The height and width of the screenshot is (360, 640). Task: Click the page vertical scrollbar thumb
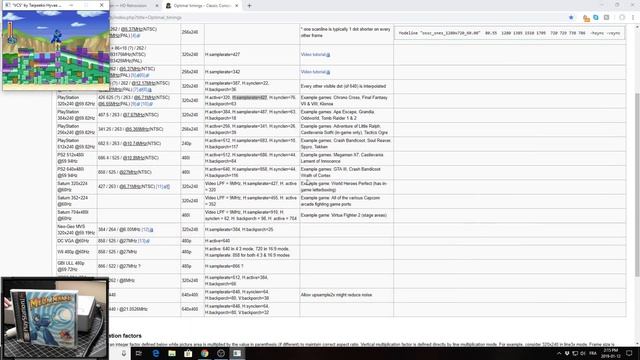pos(637,184)
